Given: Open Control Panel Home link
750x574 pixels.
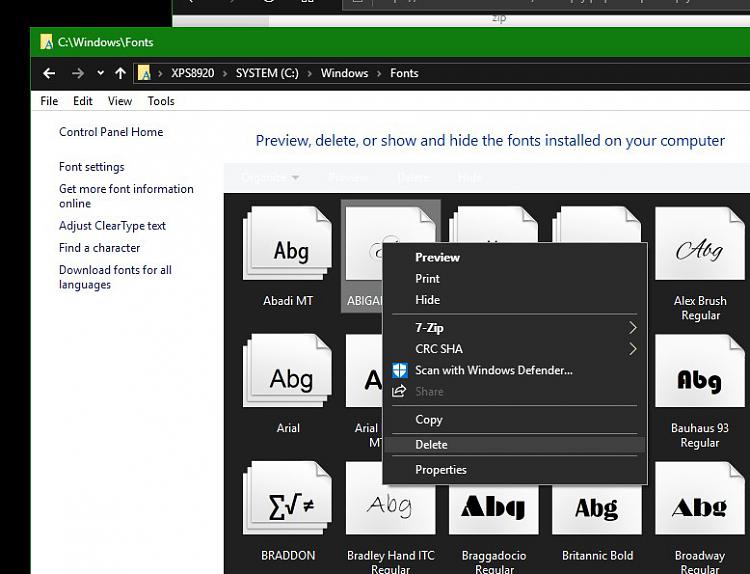Looking at the screenshot, I should (x=111, y=132).
